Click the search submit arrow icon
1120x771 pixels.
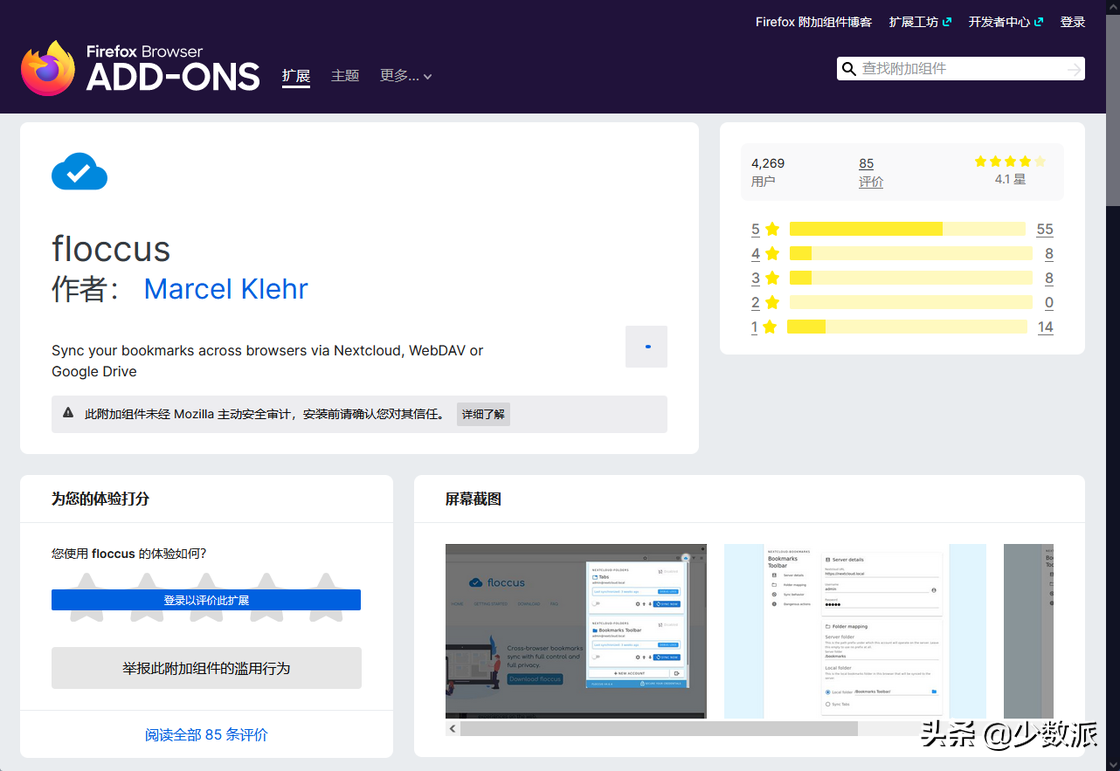click(x=1074, y=69)
